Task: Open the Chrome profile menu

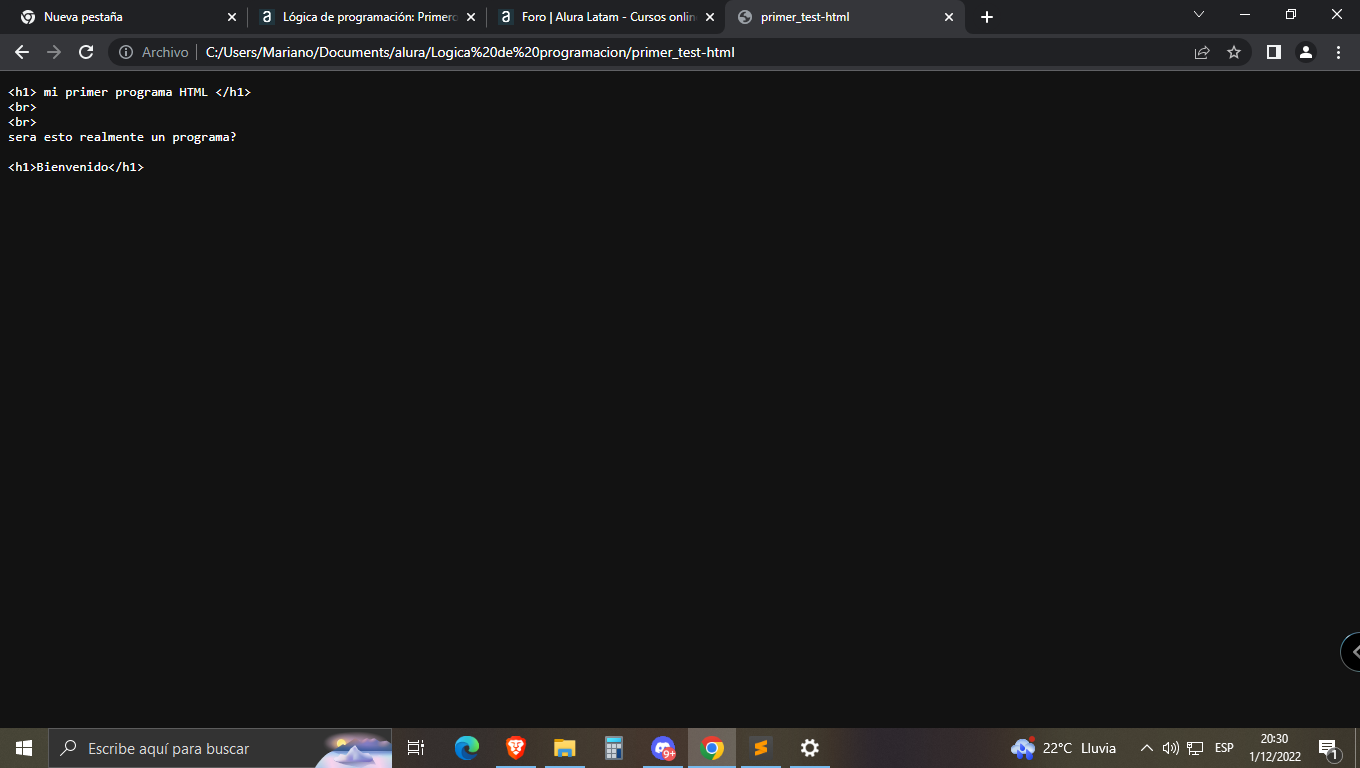Action: coord(1306,52)
